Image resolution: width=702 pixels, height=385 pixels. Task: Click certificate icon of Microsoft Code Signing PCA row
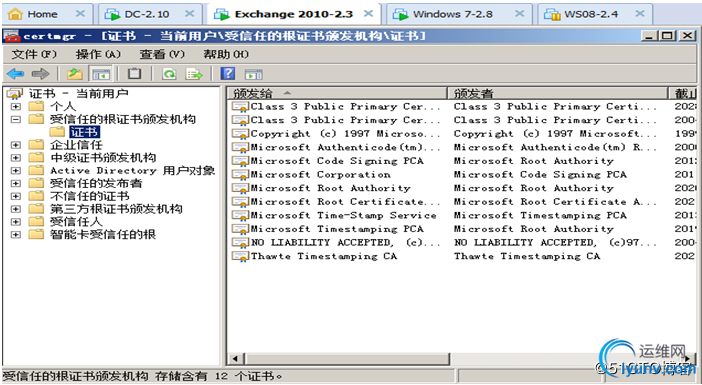240,161
